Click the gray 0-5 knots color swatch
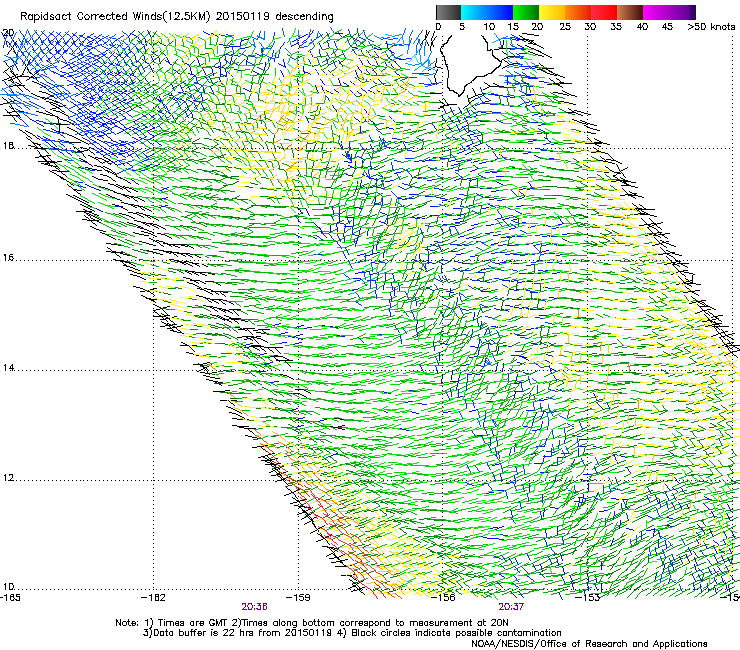This screenshot has width=740, height=650. [448, 12]
